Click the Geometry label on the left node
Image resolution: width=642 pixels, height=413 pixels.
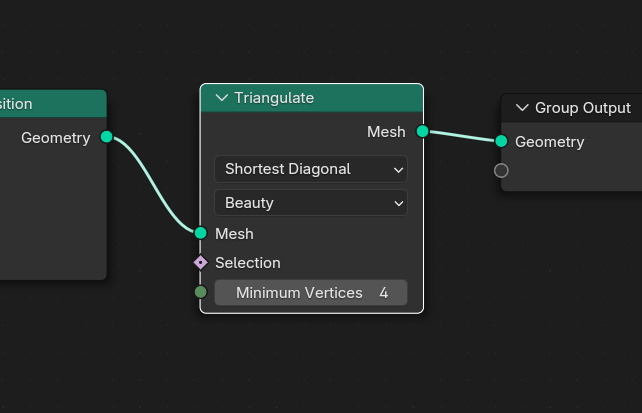click(56, 138)
